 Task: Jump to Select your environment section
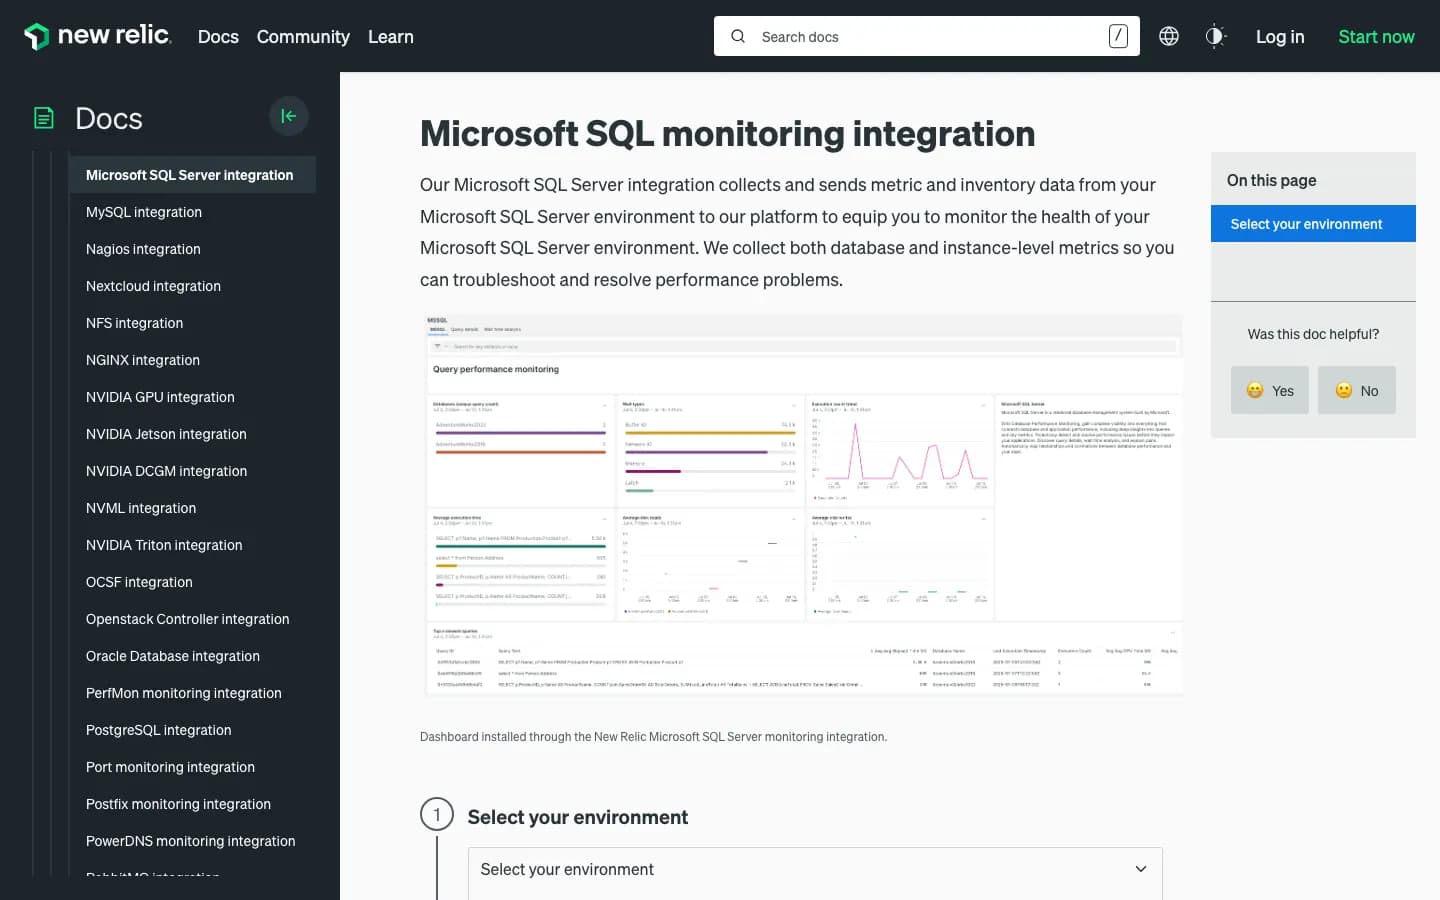tap(1313, 224)
